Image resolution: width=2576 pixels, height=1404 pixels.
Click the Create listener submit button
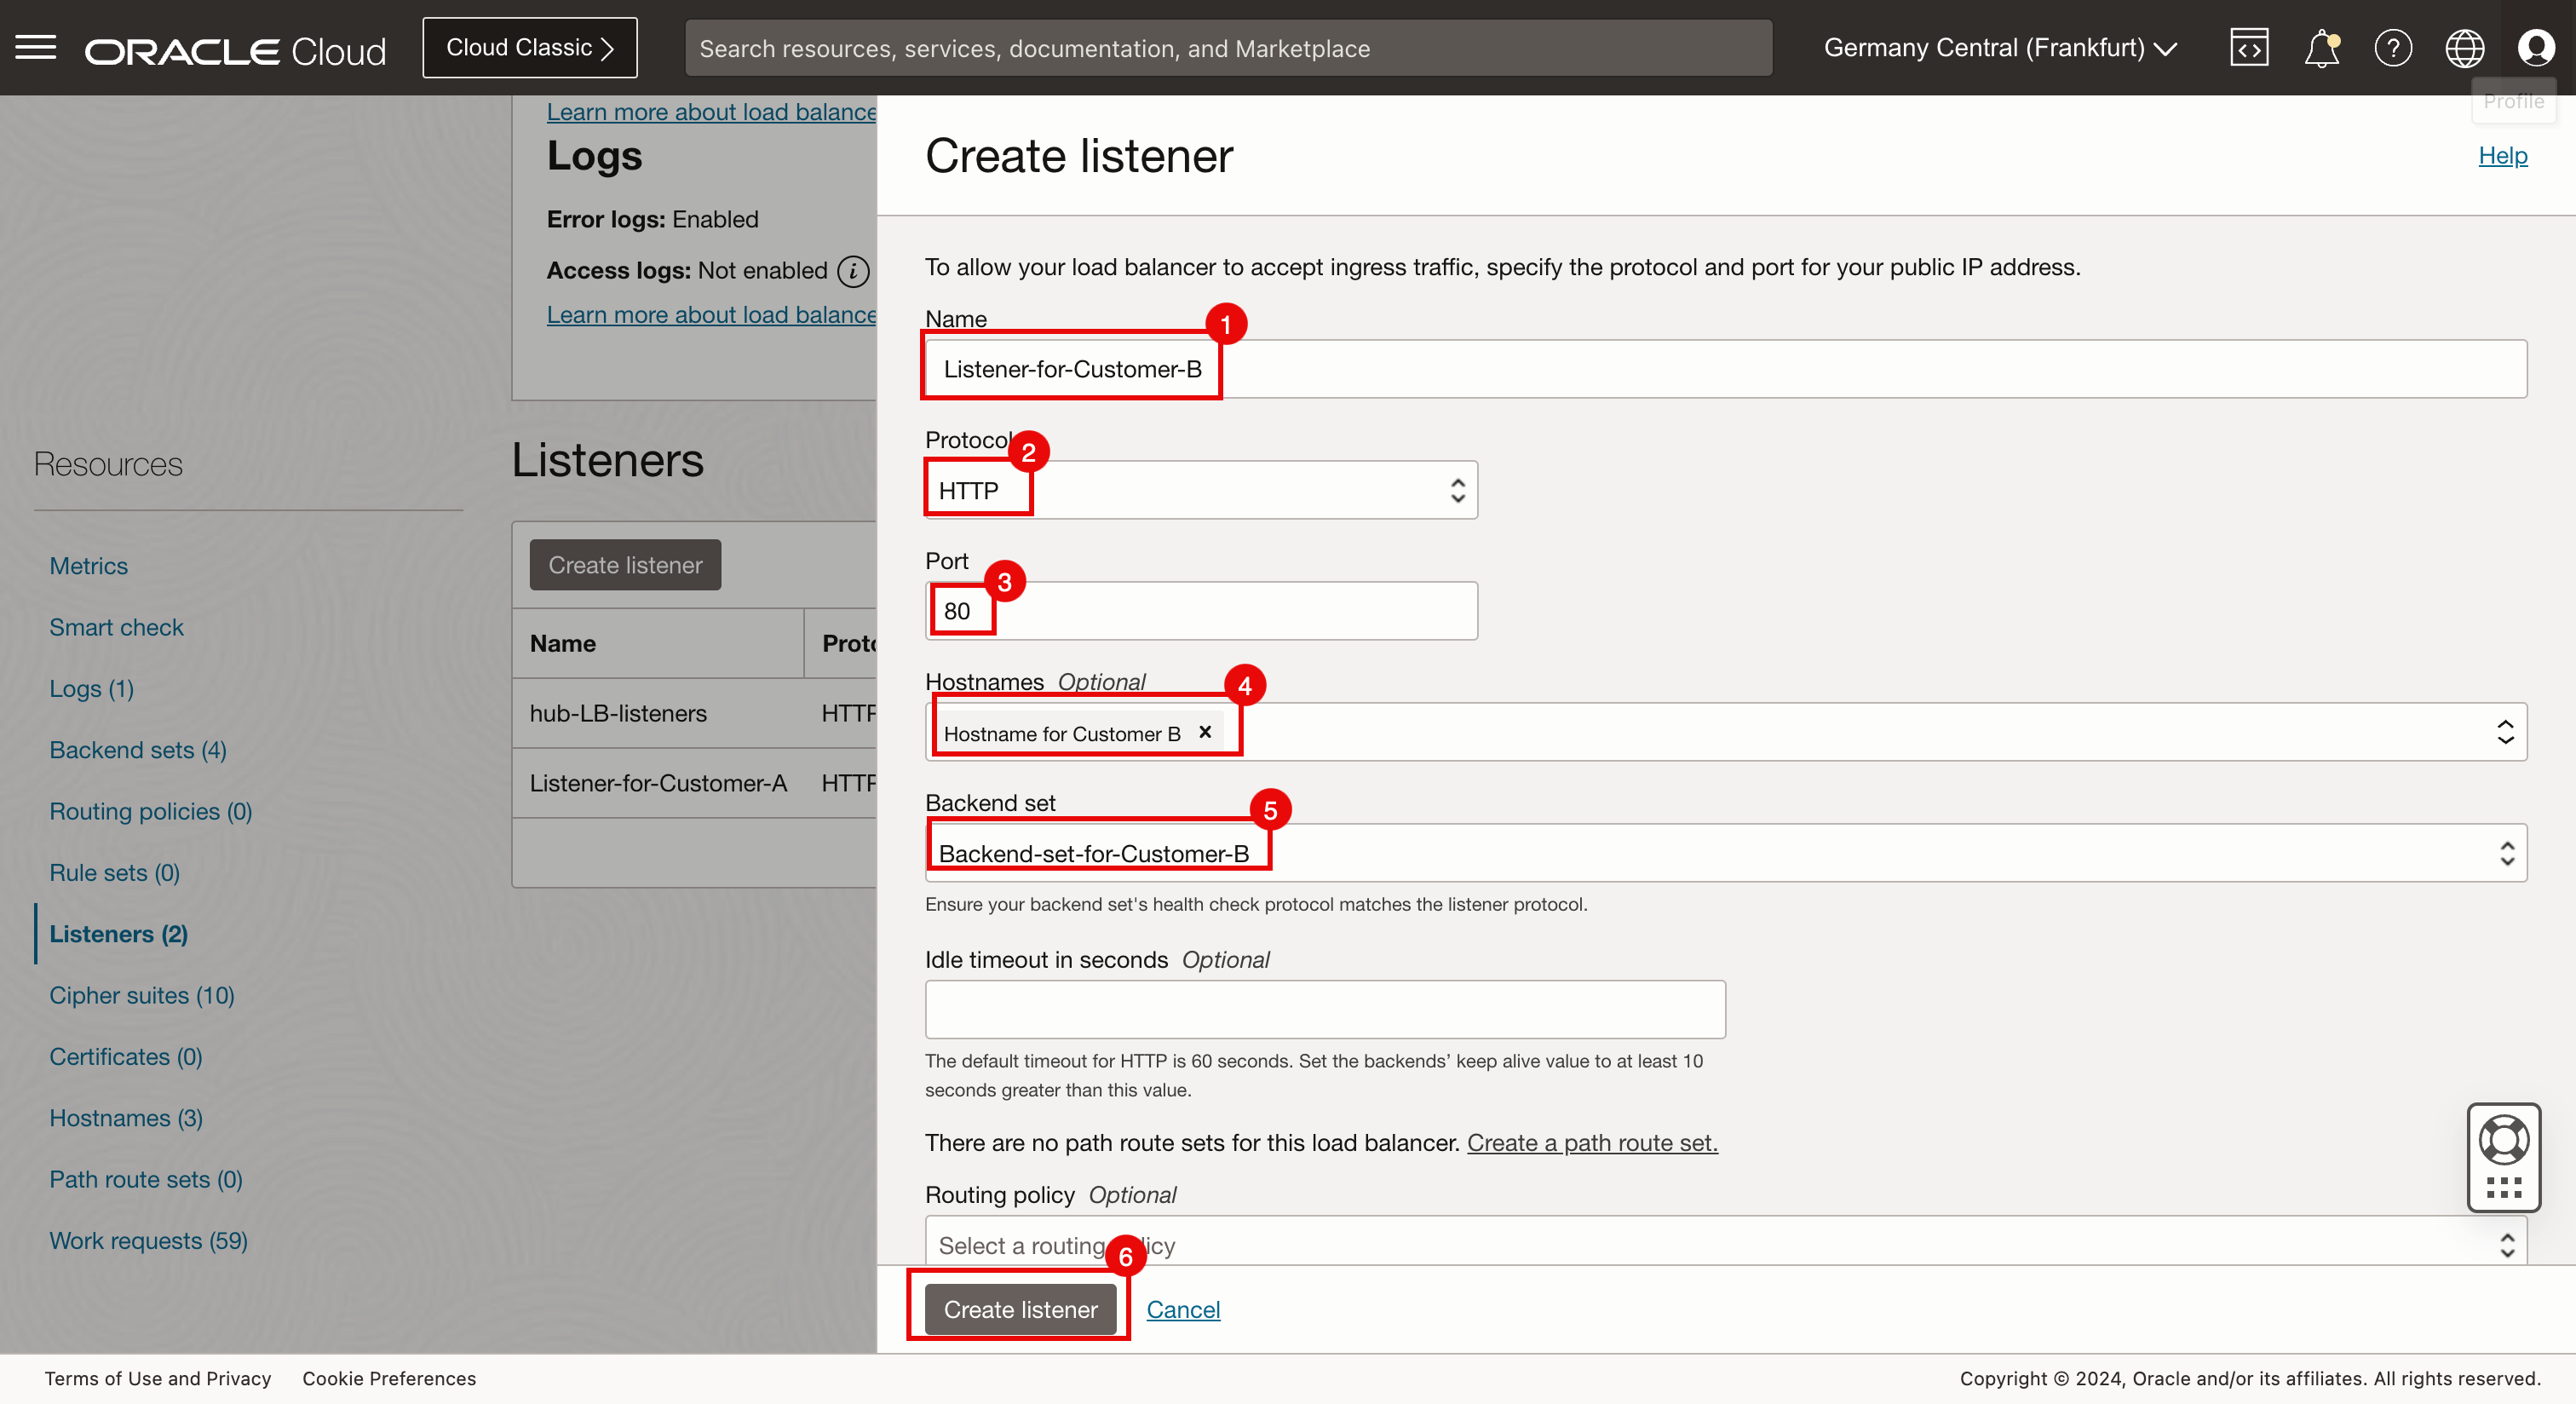pos(1020,1309)
